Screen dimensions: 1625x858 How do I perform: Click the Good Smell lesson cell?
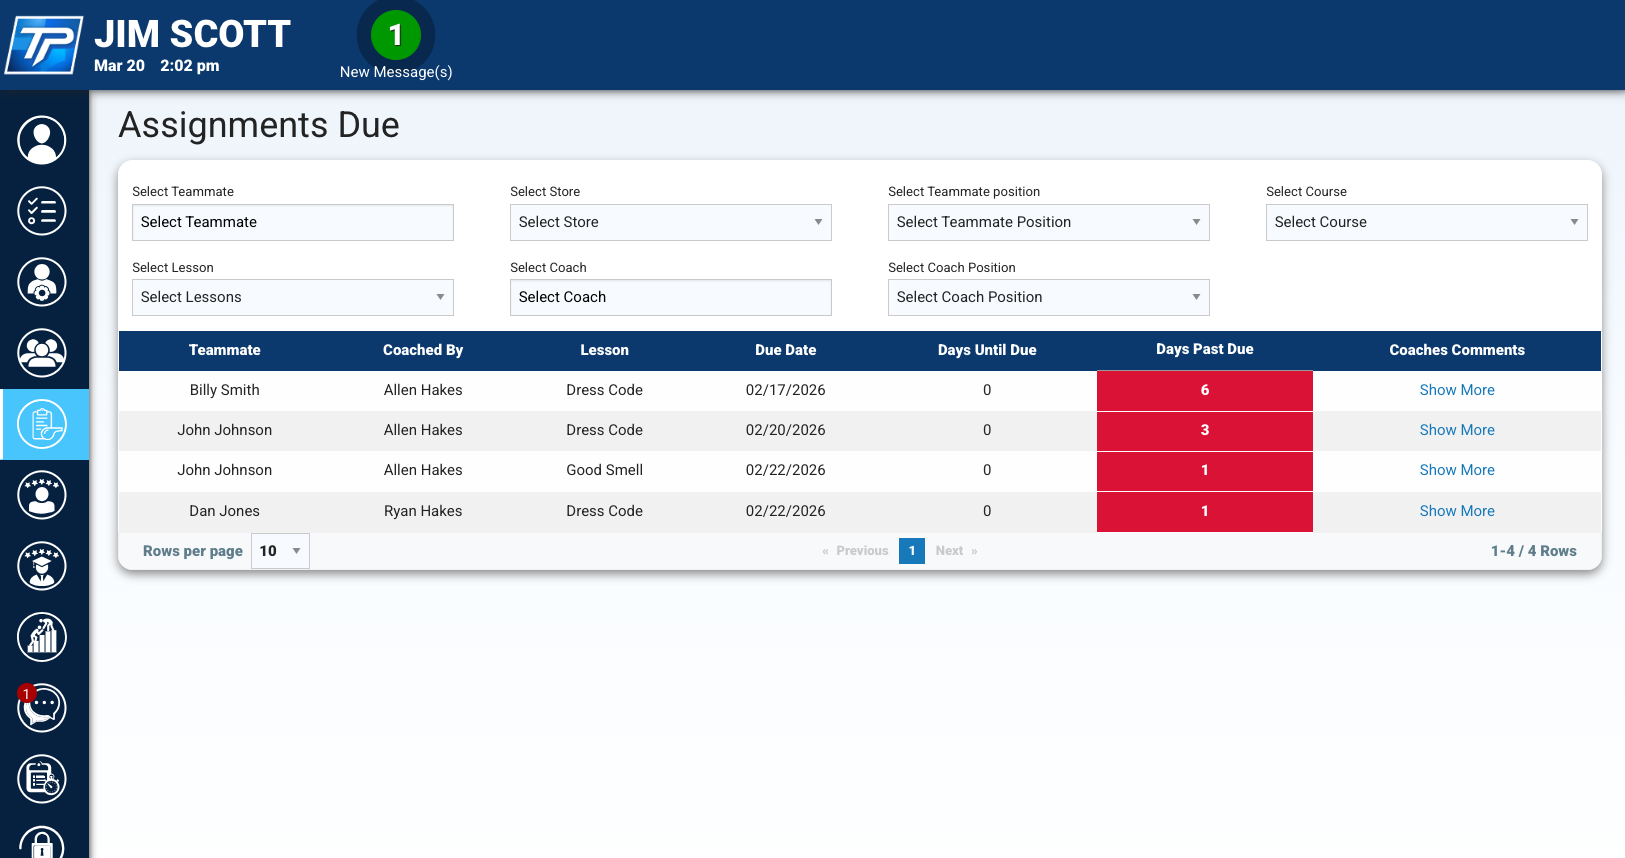point(605,470)
